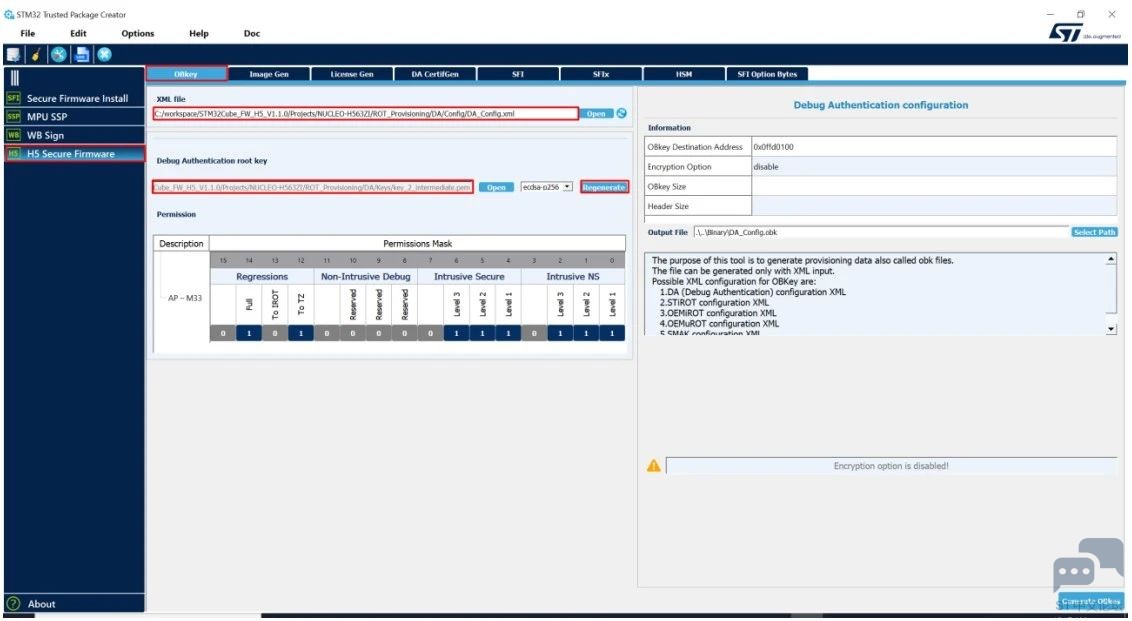This screenshot has height=621, width=1132.
Task: Click the Select Path button
Action: point(1094,233)
